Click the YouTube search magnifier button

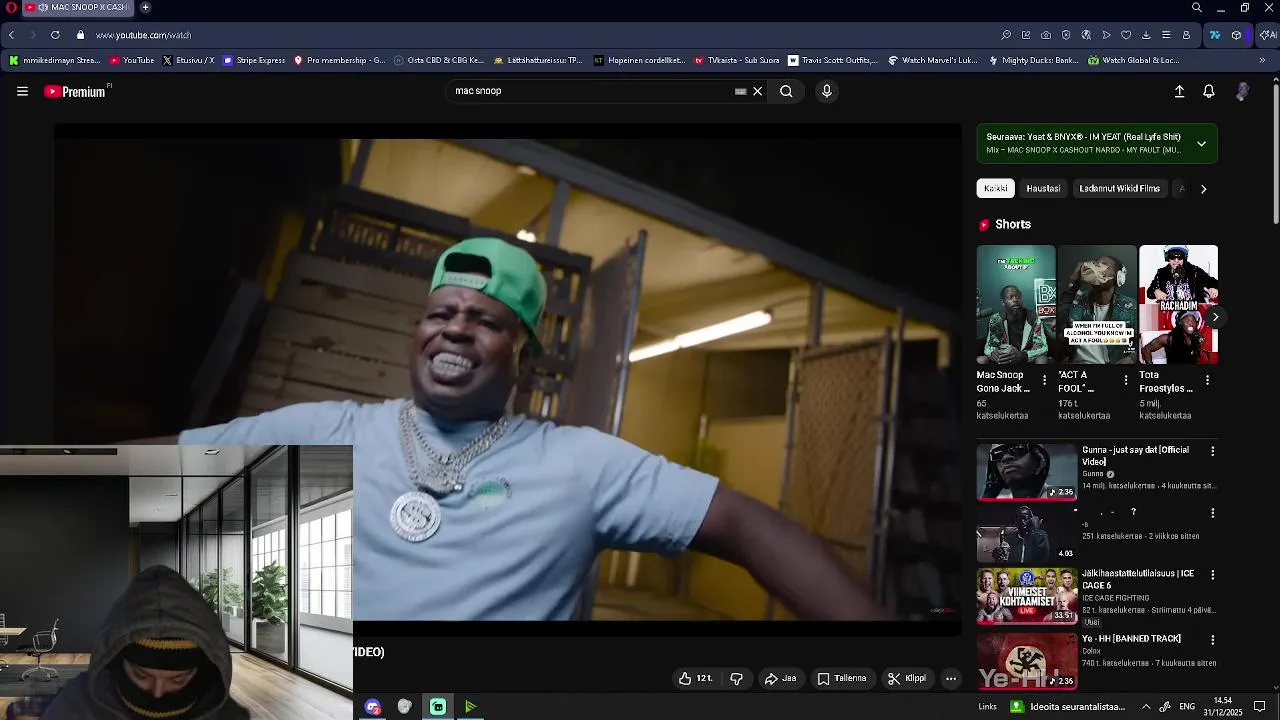786,91
